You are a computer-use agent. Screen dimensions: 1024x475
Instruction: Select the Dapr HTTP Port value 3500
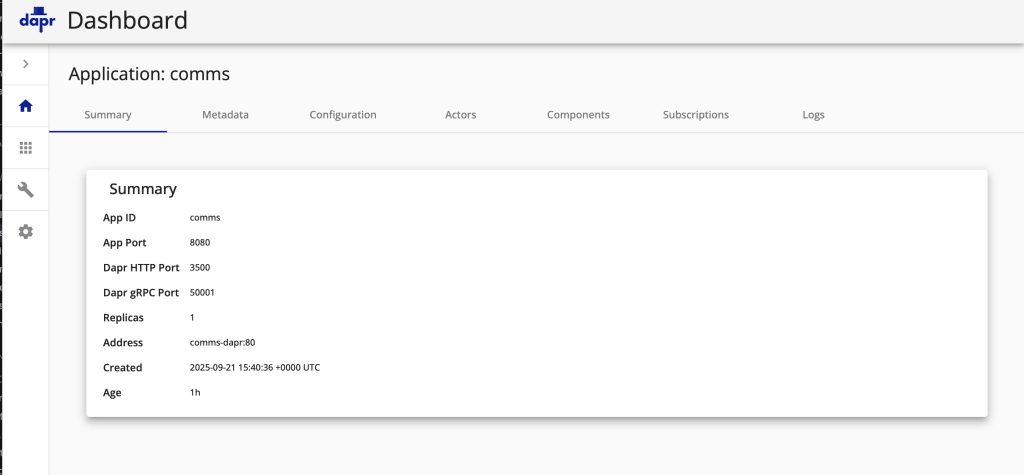click(200, 267)
